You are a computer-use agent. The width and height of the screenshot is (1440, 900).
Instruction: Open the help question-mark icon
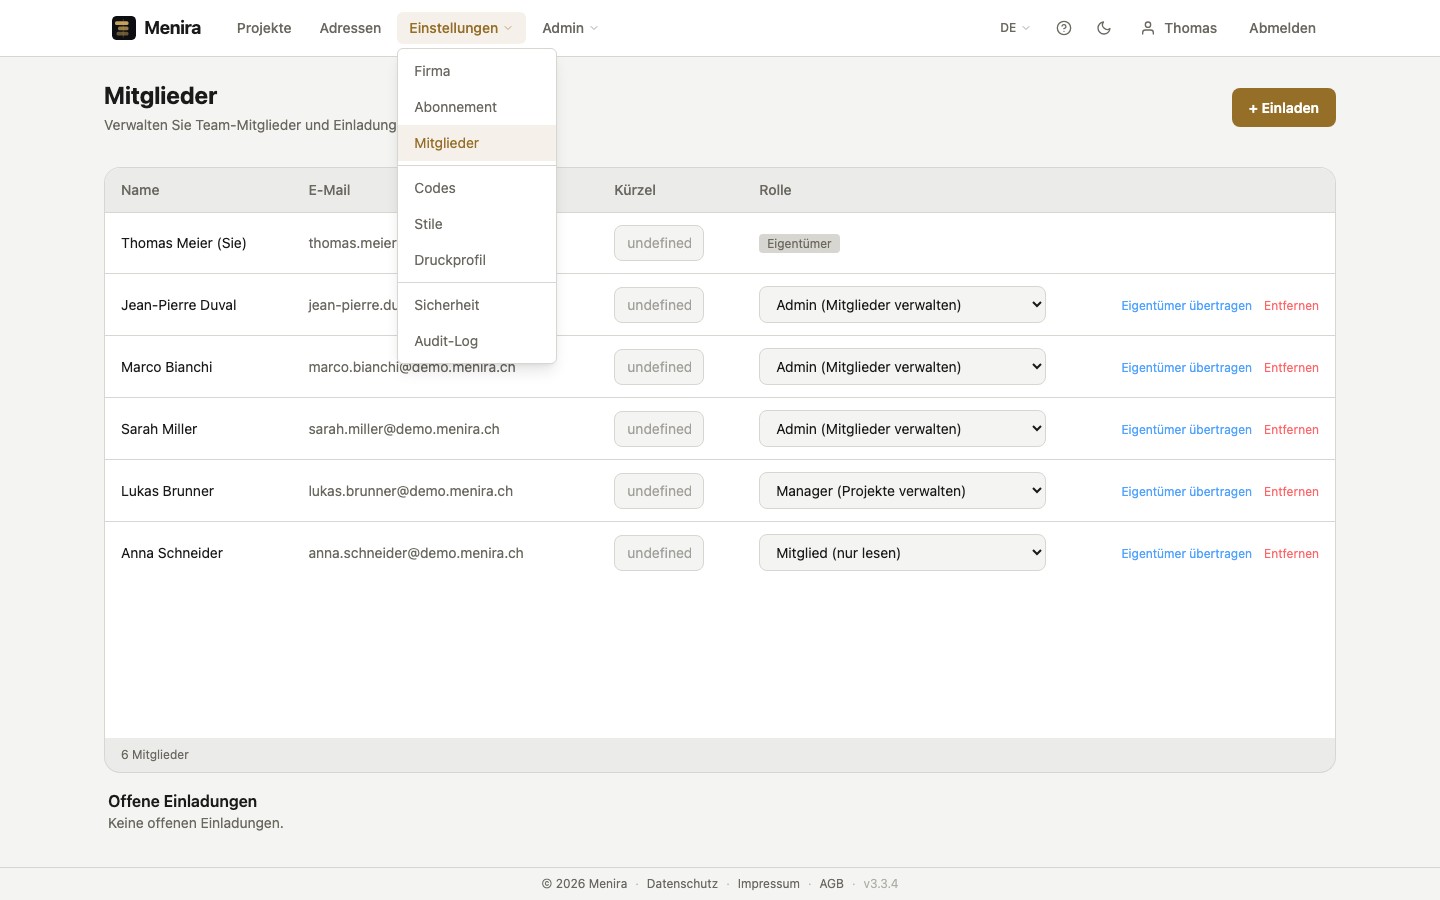click(x=1064, y=28)
